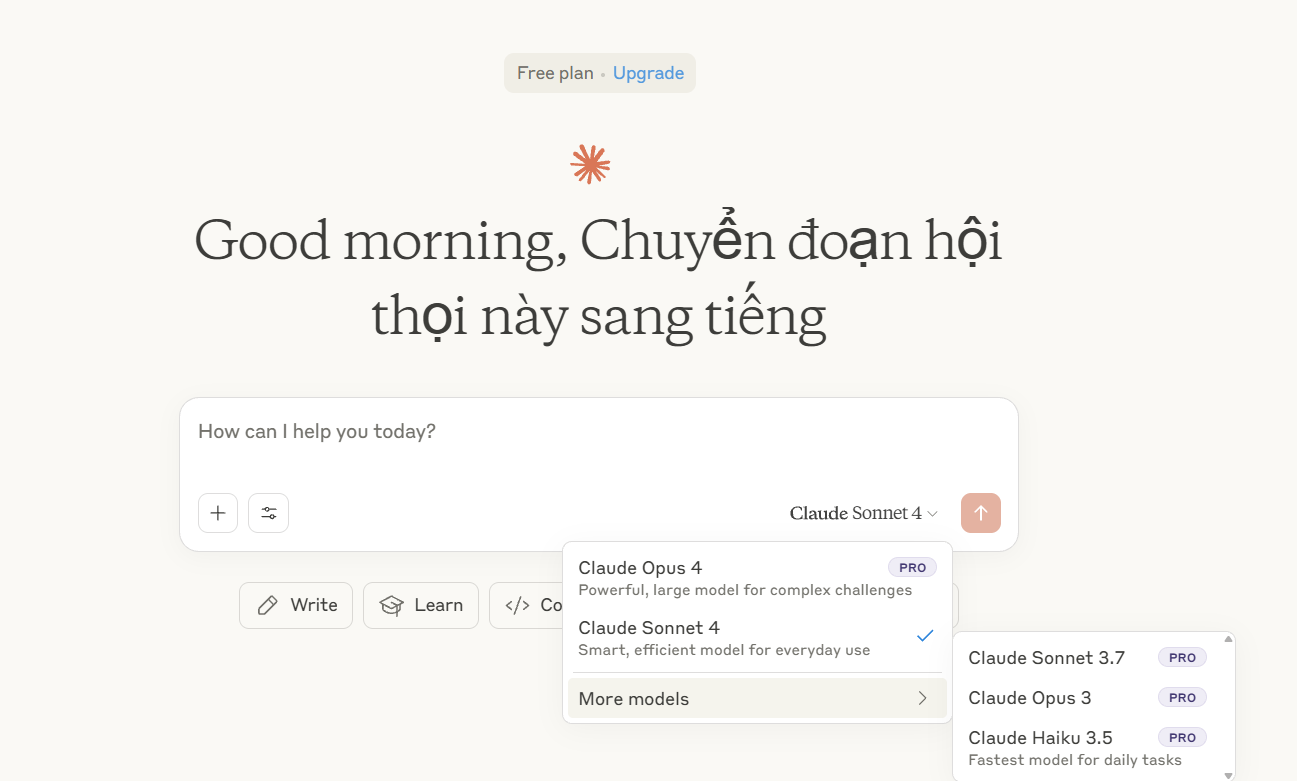
Task: Click the "Free plan" label
Action: [x=555, y=73]
